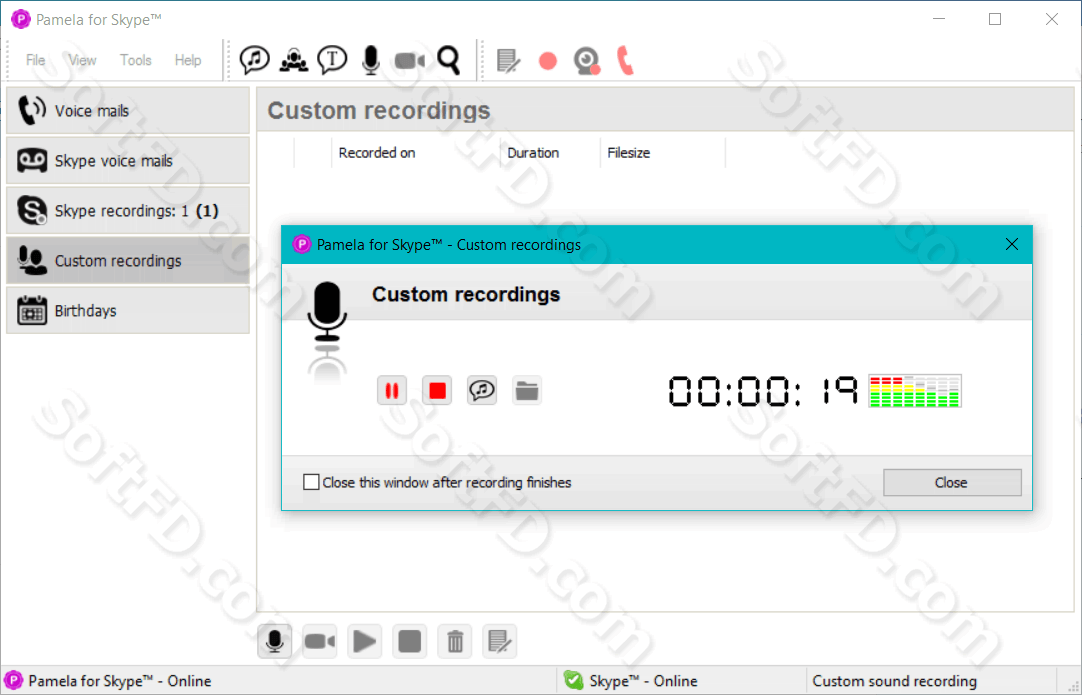The width and height of the screenshot is (1082, 695).
Task: Minimize the Pamela for Skype window
Action: [x=938, y=19]
